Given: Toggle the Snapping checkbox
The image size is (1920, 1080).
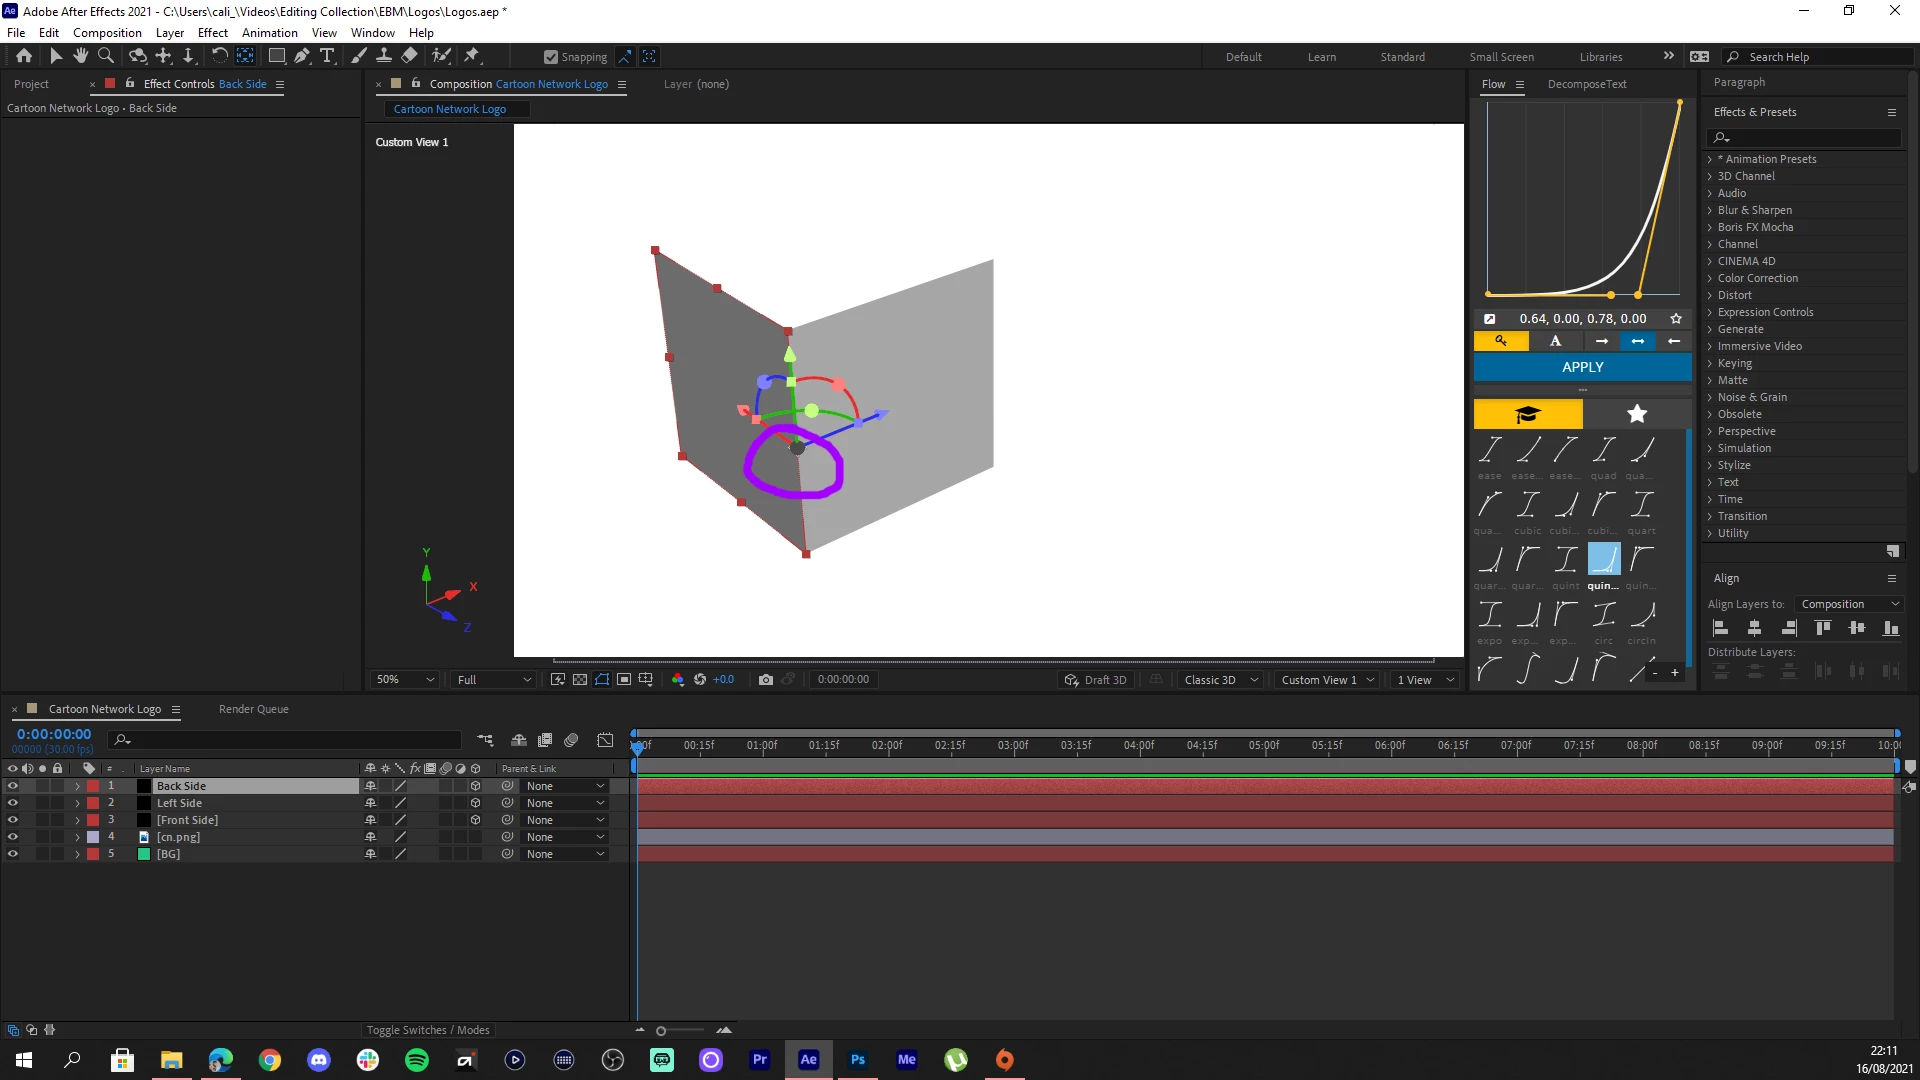Looking at the screenshot, I should 550,57.
